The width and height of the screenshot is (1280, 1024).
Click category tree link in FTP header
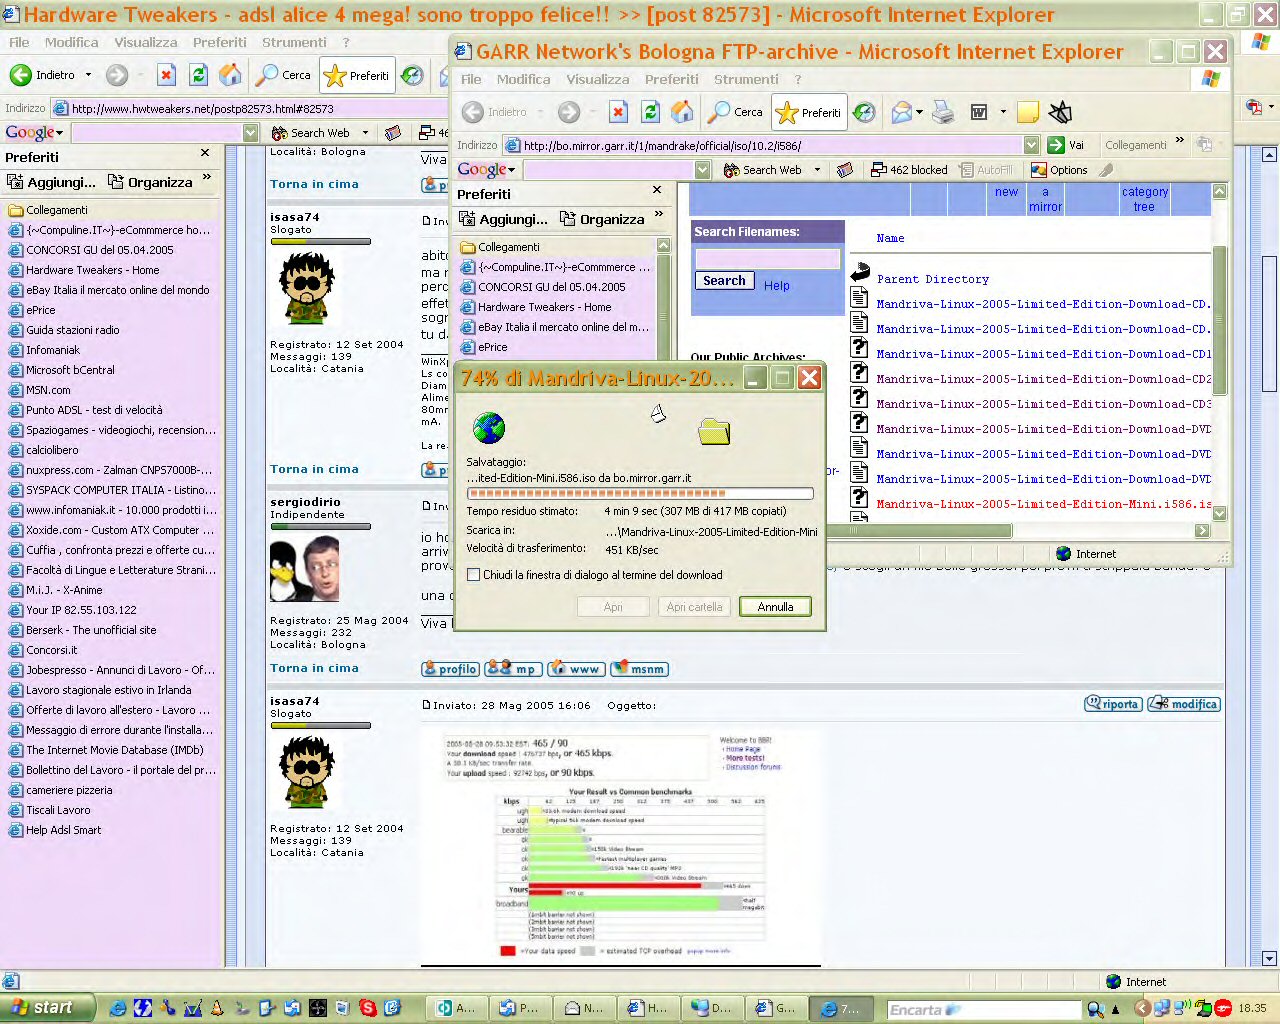(1145, 199)
